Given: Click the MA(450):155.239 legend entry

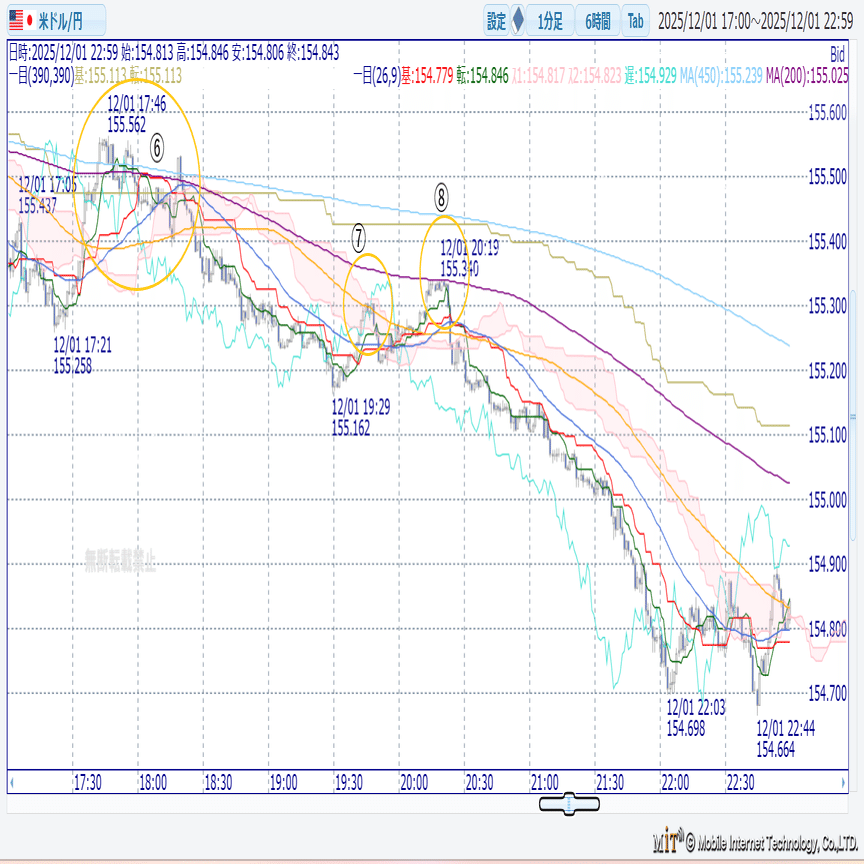Looking at the screenshot, I should tap(721, 76).
